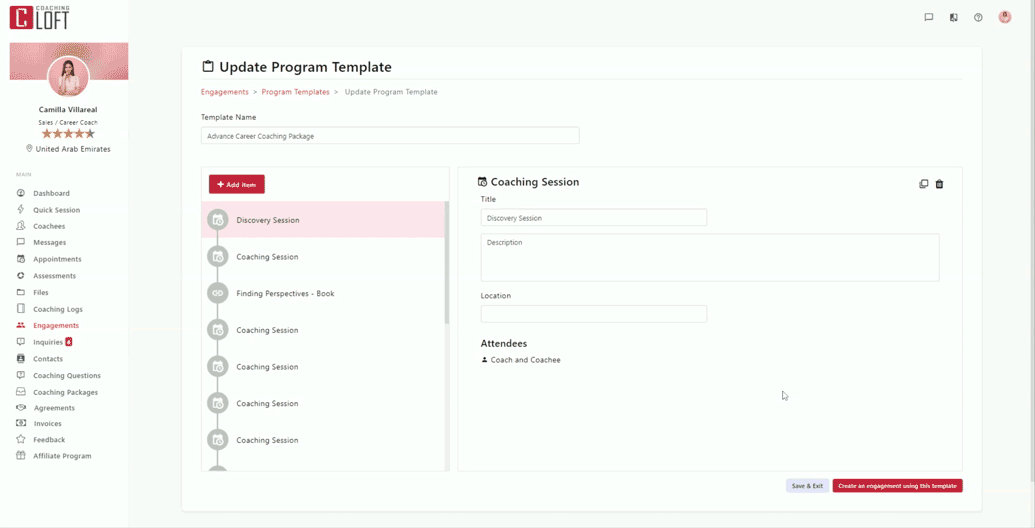The height and width of the screenshot is (528, 1035).
Task: Click the Save & Exit button
Action: tap(807, 486)
